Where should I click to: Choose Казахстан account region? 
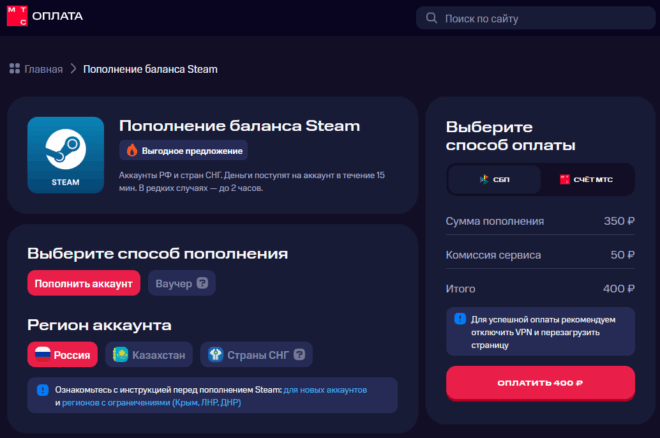click(149, 355)
